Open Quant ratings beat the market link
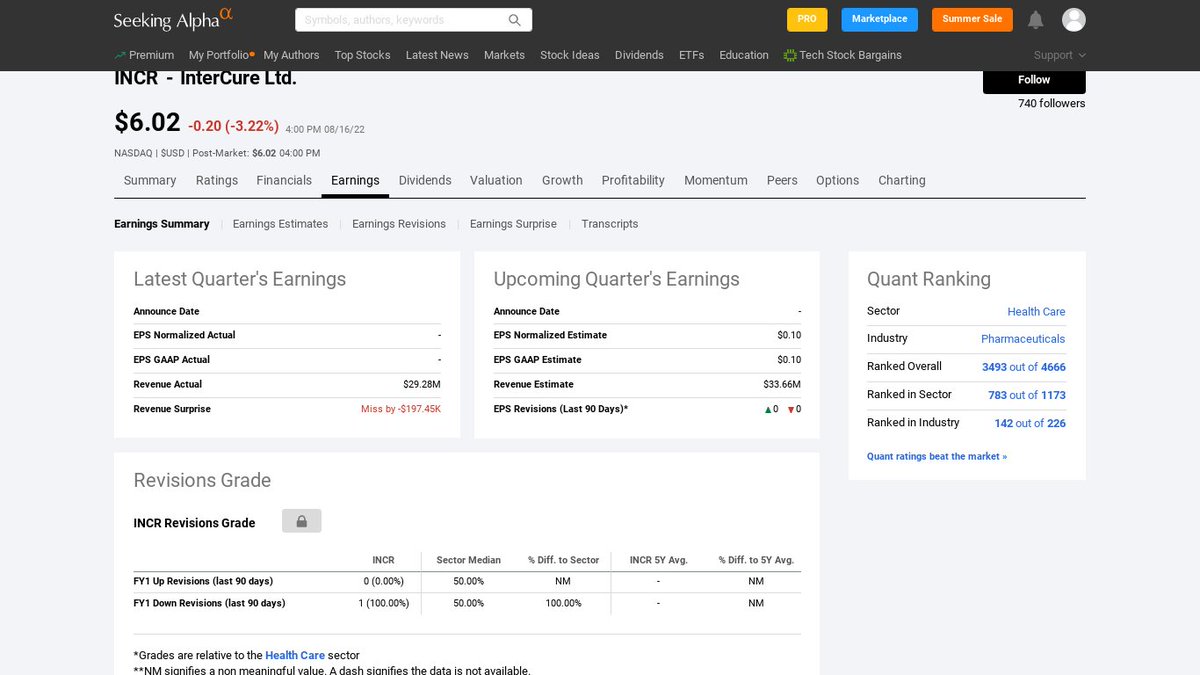 pyautogui.click(x=937, y=456)
